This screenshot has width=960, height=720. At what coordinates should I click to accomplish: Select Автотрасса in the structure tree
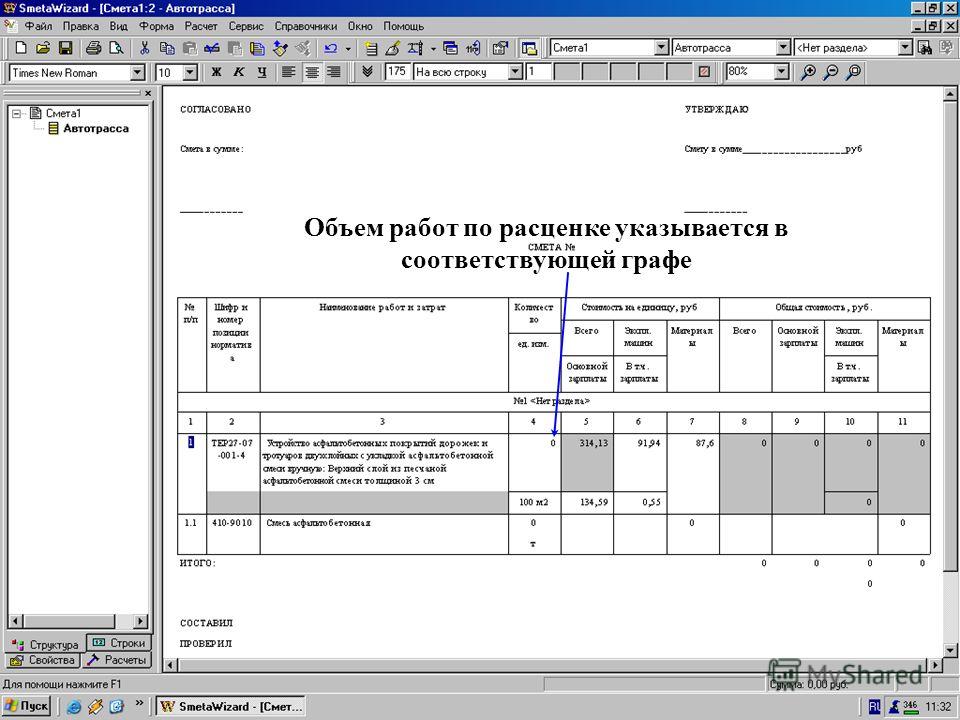point(96,129)
